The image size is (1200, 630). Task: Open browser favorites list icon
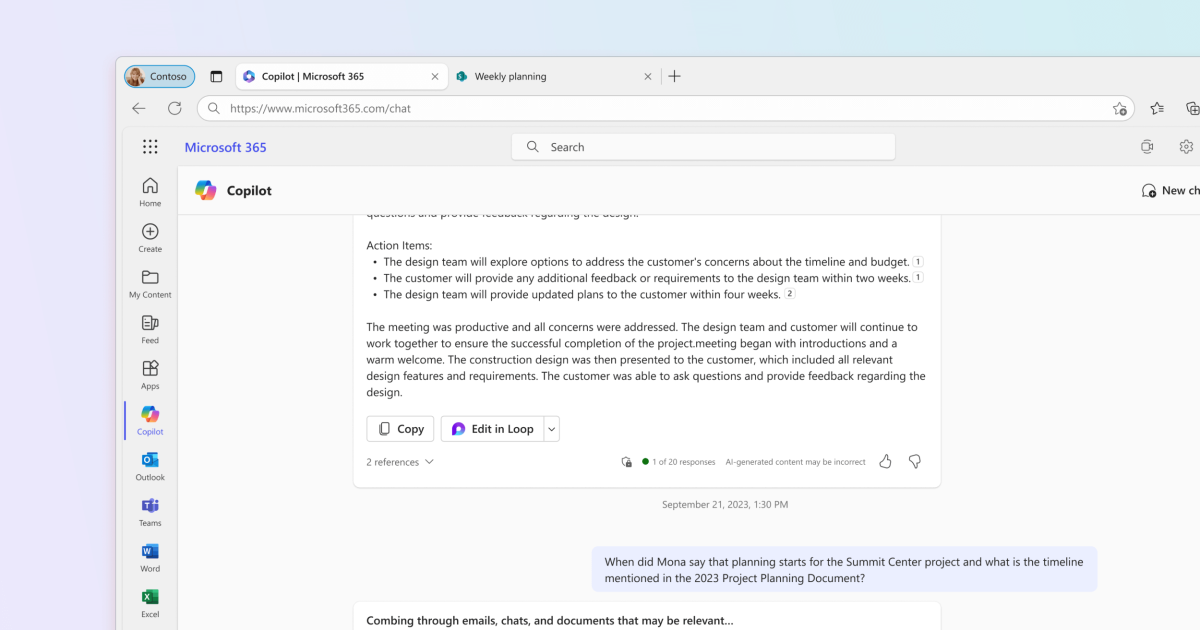point(1157,108)
